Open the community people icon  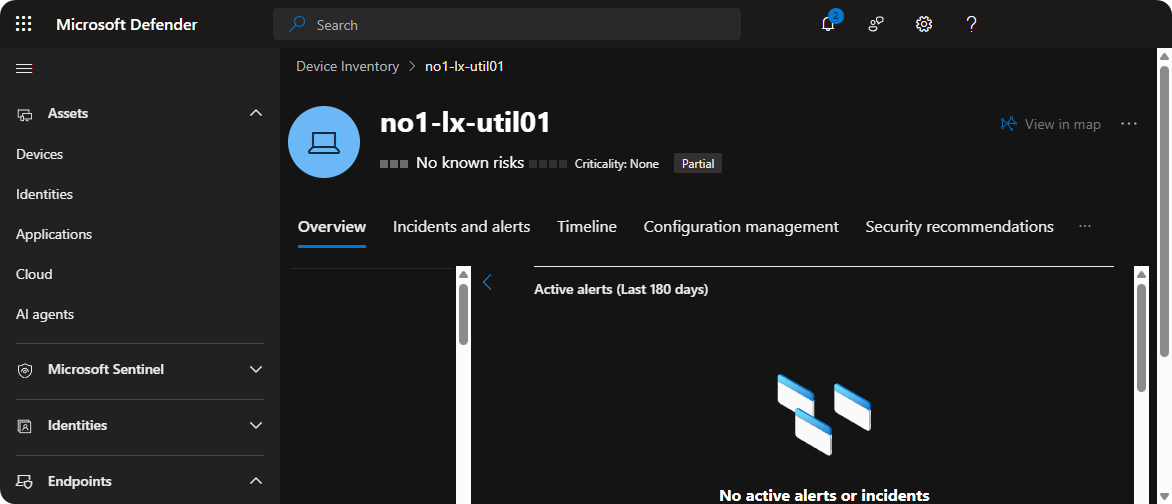click(x=876, y=24)
